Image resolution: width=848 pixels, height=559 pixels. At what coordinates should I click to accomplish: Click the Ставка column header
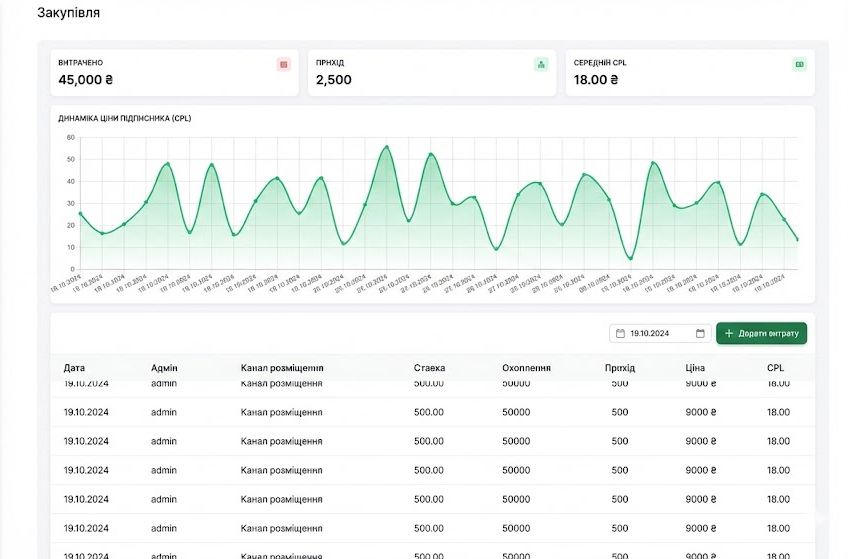point(429,368)
